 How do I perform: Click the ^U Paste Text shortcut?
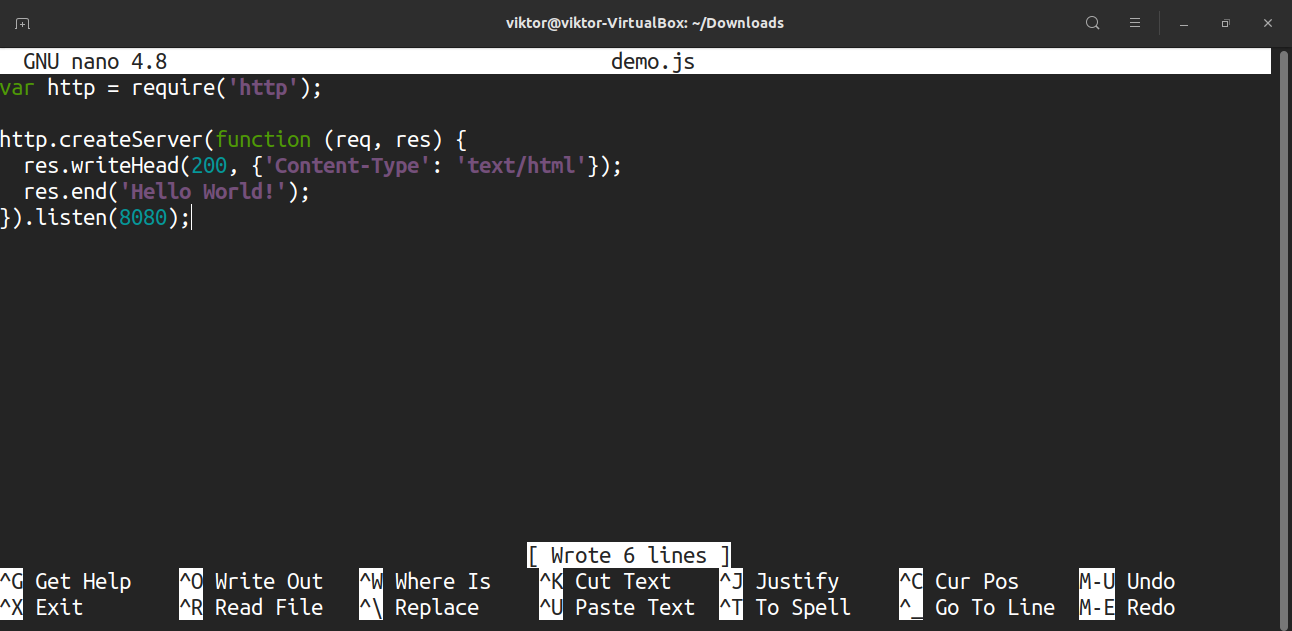click(617, 608)
